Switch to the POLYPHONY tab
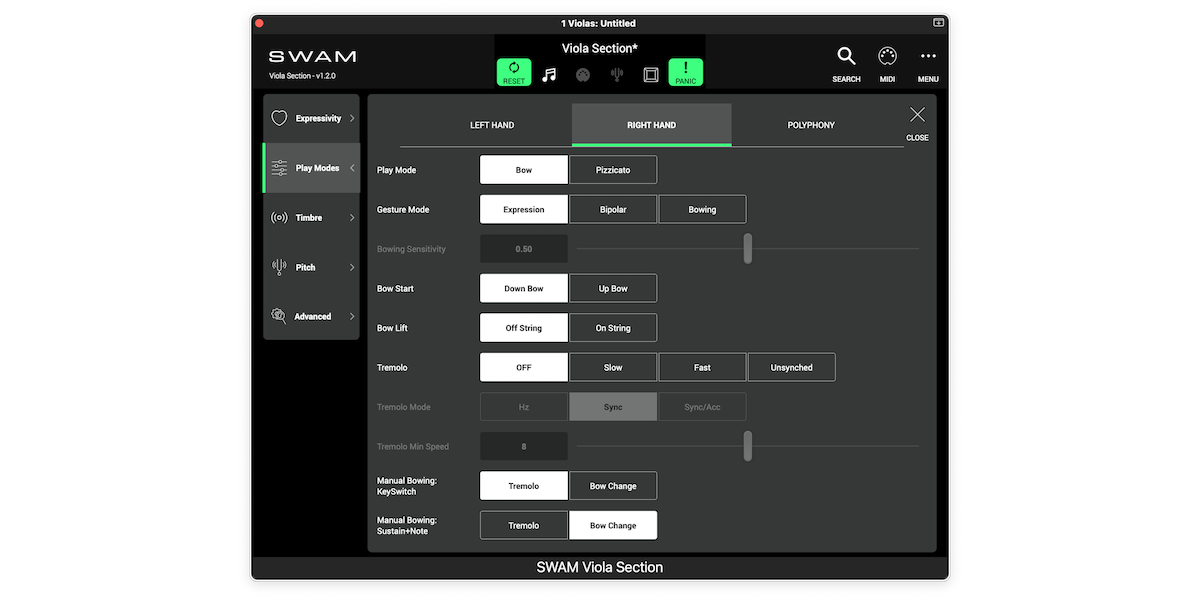This screenshot has height=600, width=1200. pos(811,125)
